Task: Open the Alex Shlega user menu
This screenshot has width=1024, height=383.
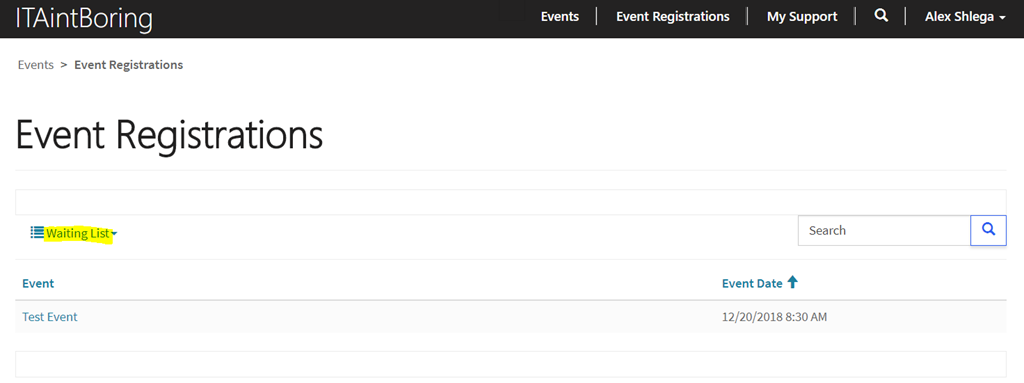Action: coord(965,17)
